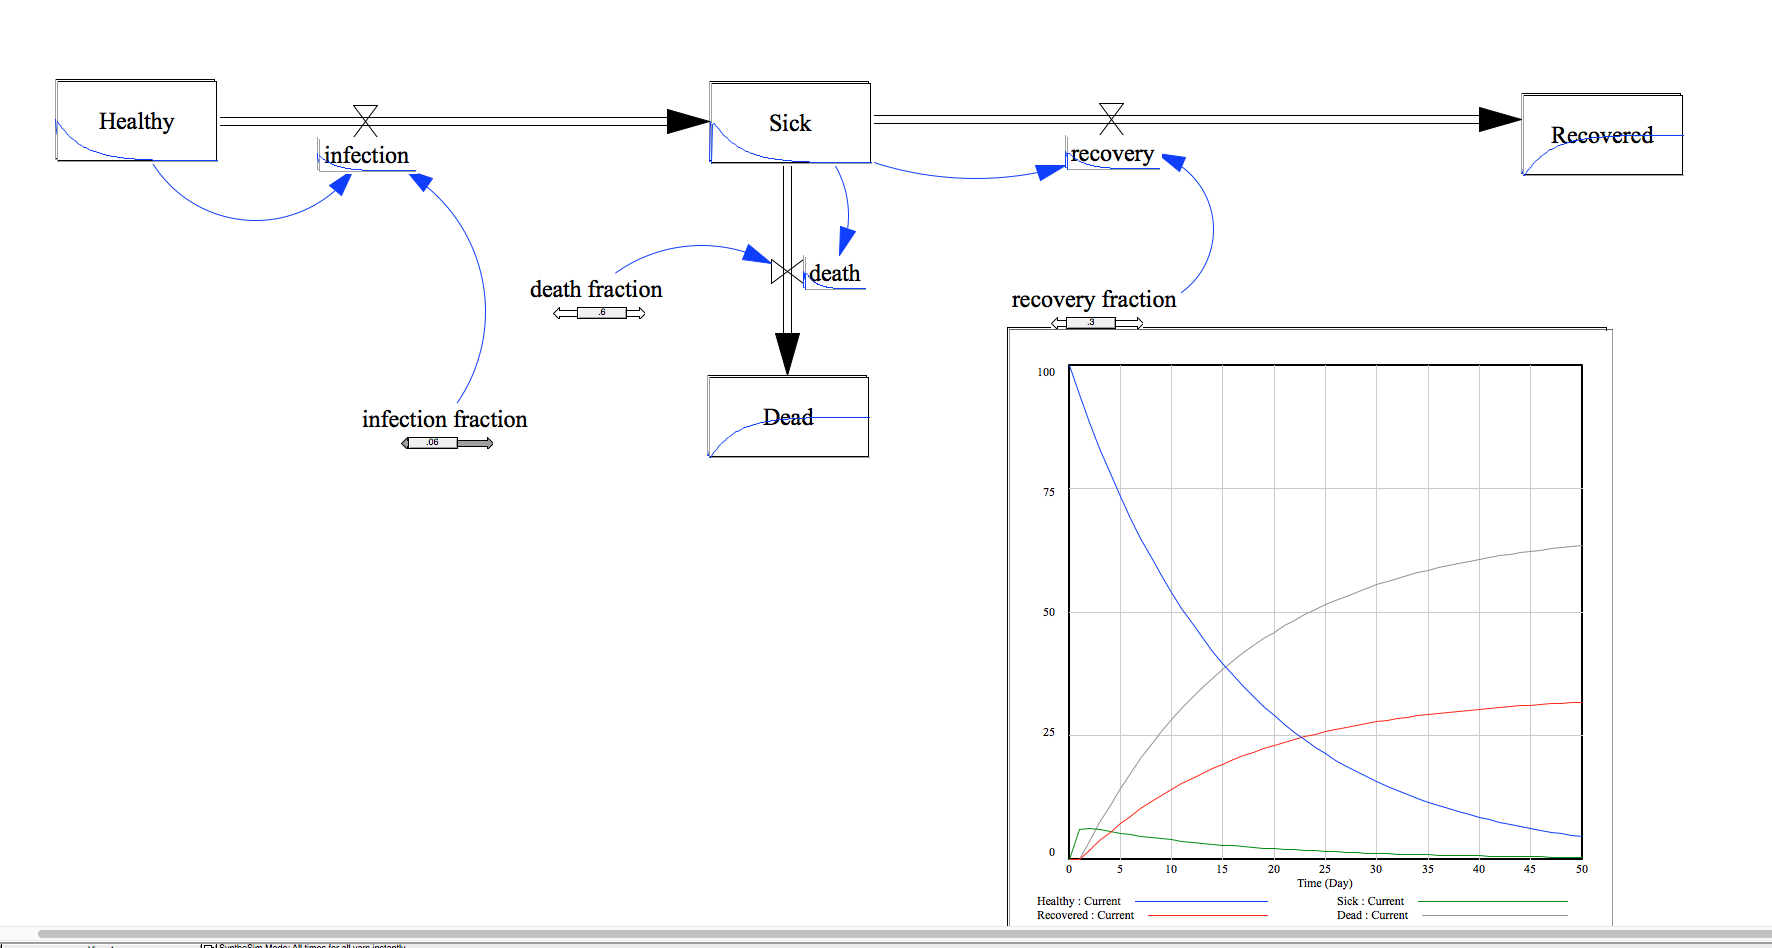Image resolution: width=1772 pixels, height=948 pixels.
Task: Click the arrowhead entering the Recovered stock
Action: 1500,119
